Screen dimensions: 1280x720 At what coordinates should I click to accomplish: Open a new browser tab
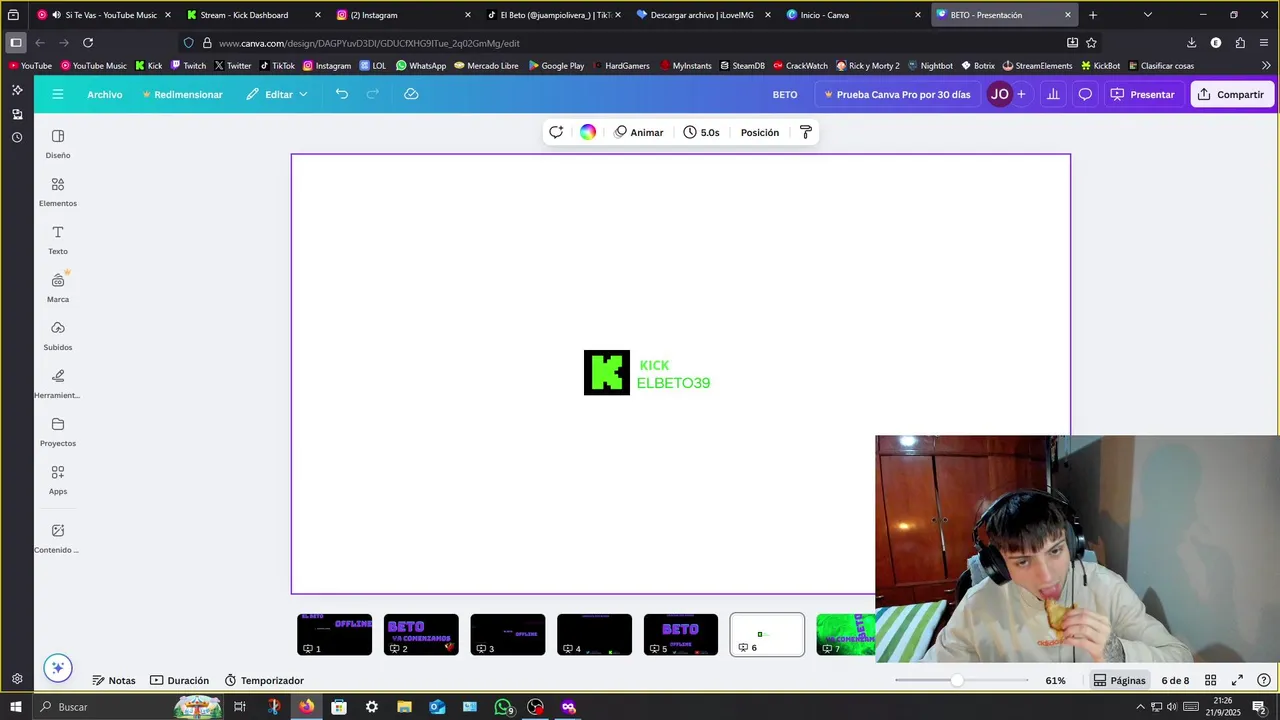1093,15
